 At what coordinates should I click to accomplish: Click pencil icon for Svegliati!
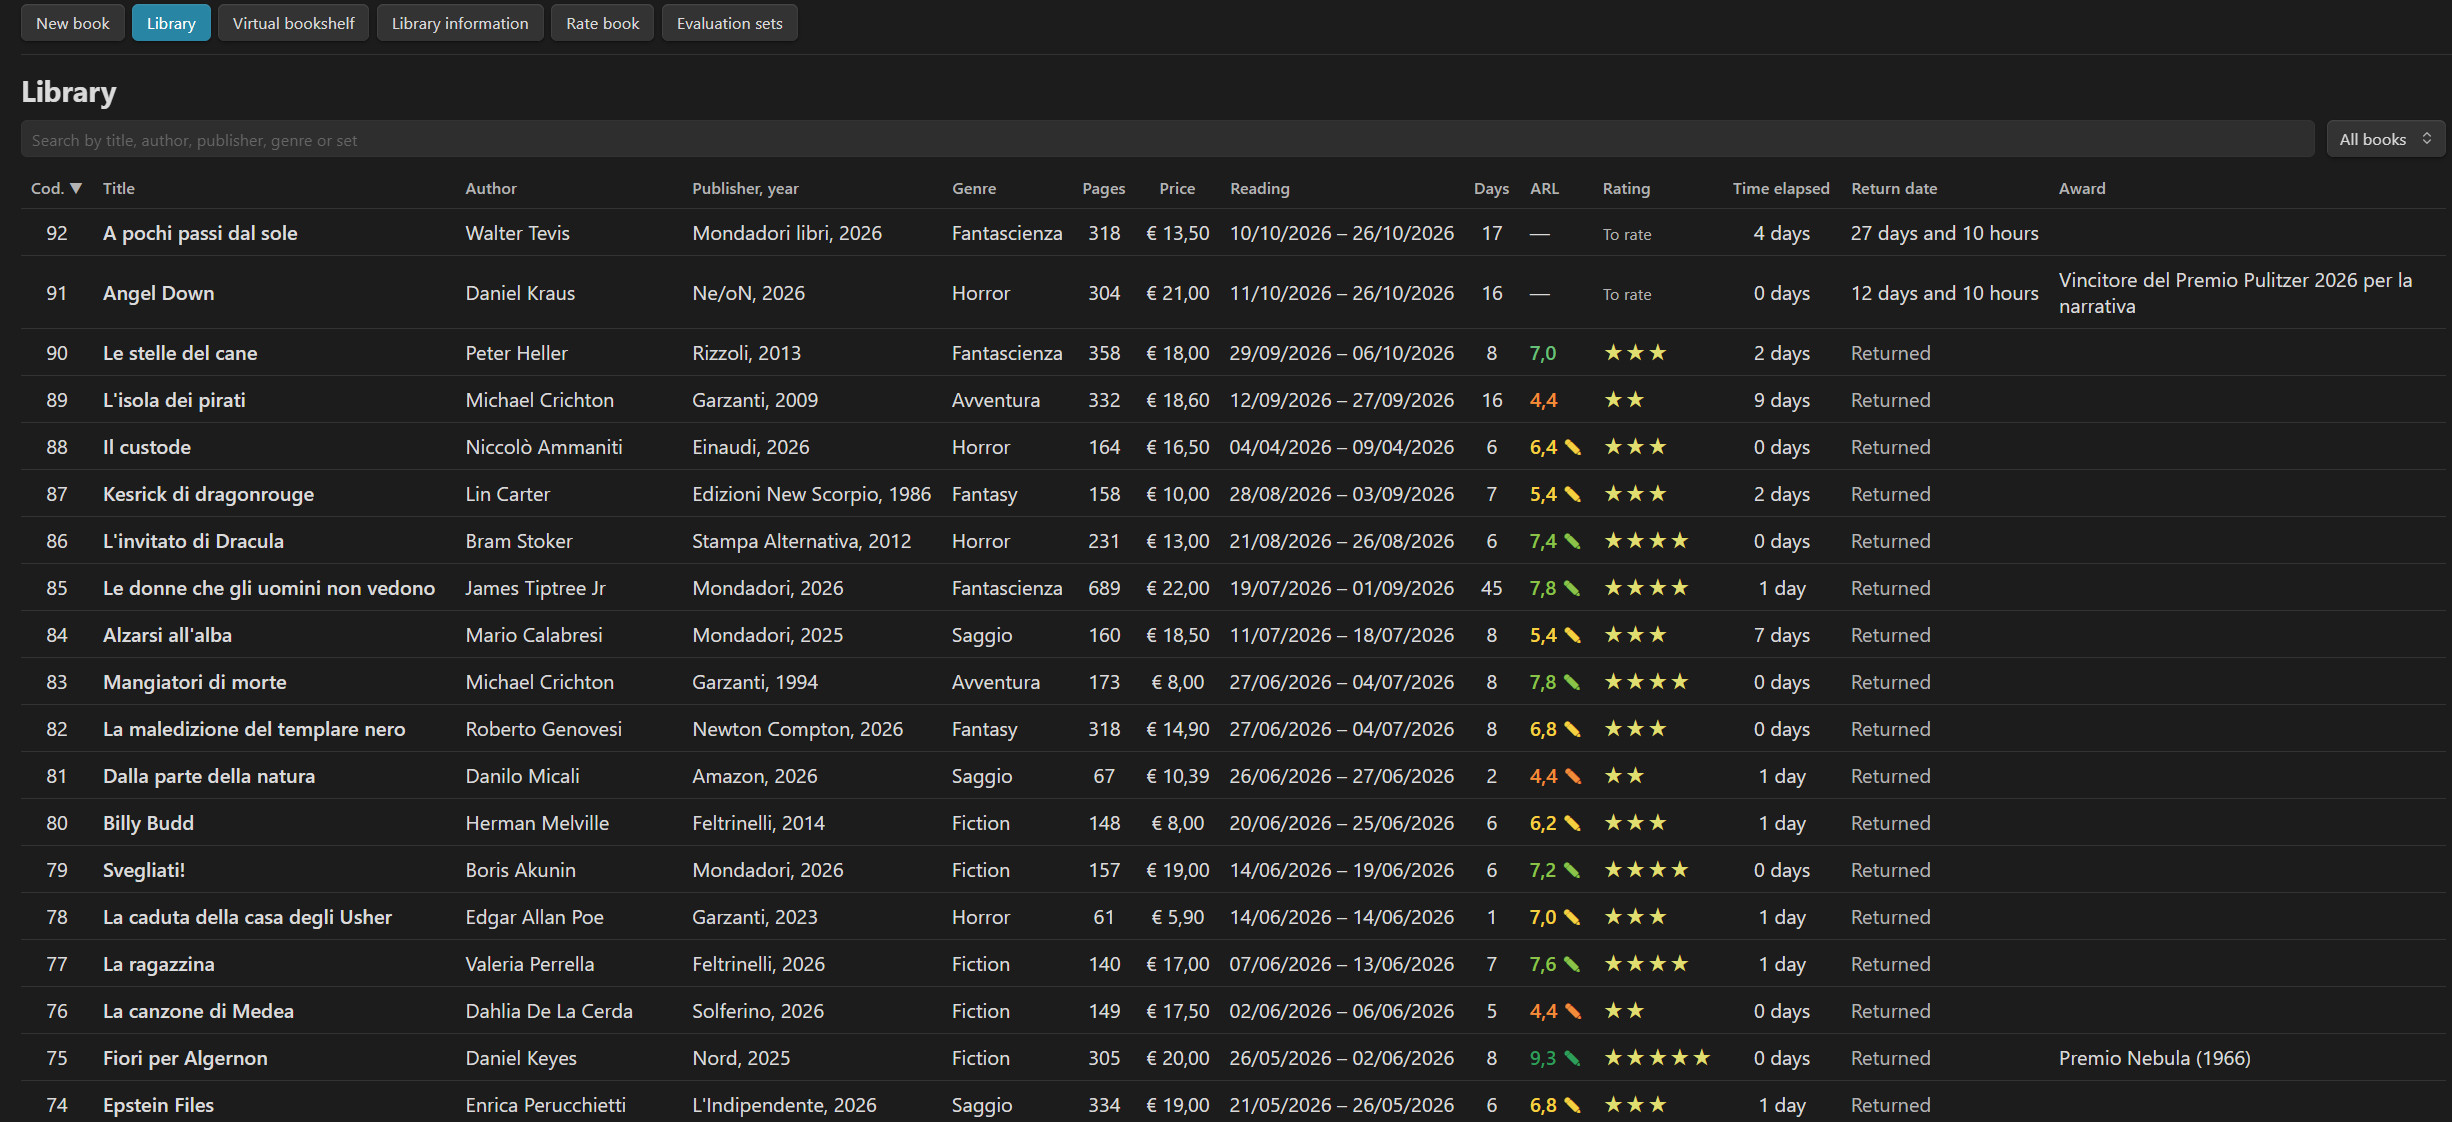pos(1573,870)
